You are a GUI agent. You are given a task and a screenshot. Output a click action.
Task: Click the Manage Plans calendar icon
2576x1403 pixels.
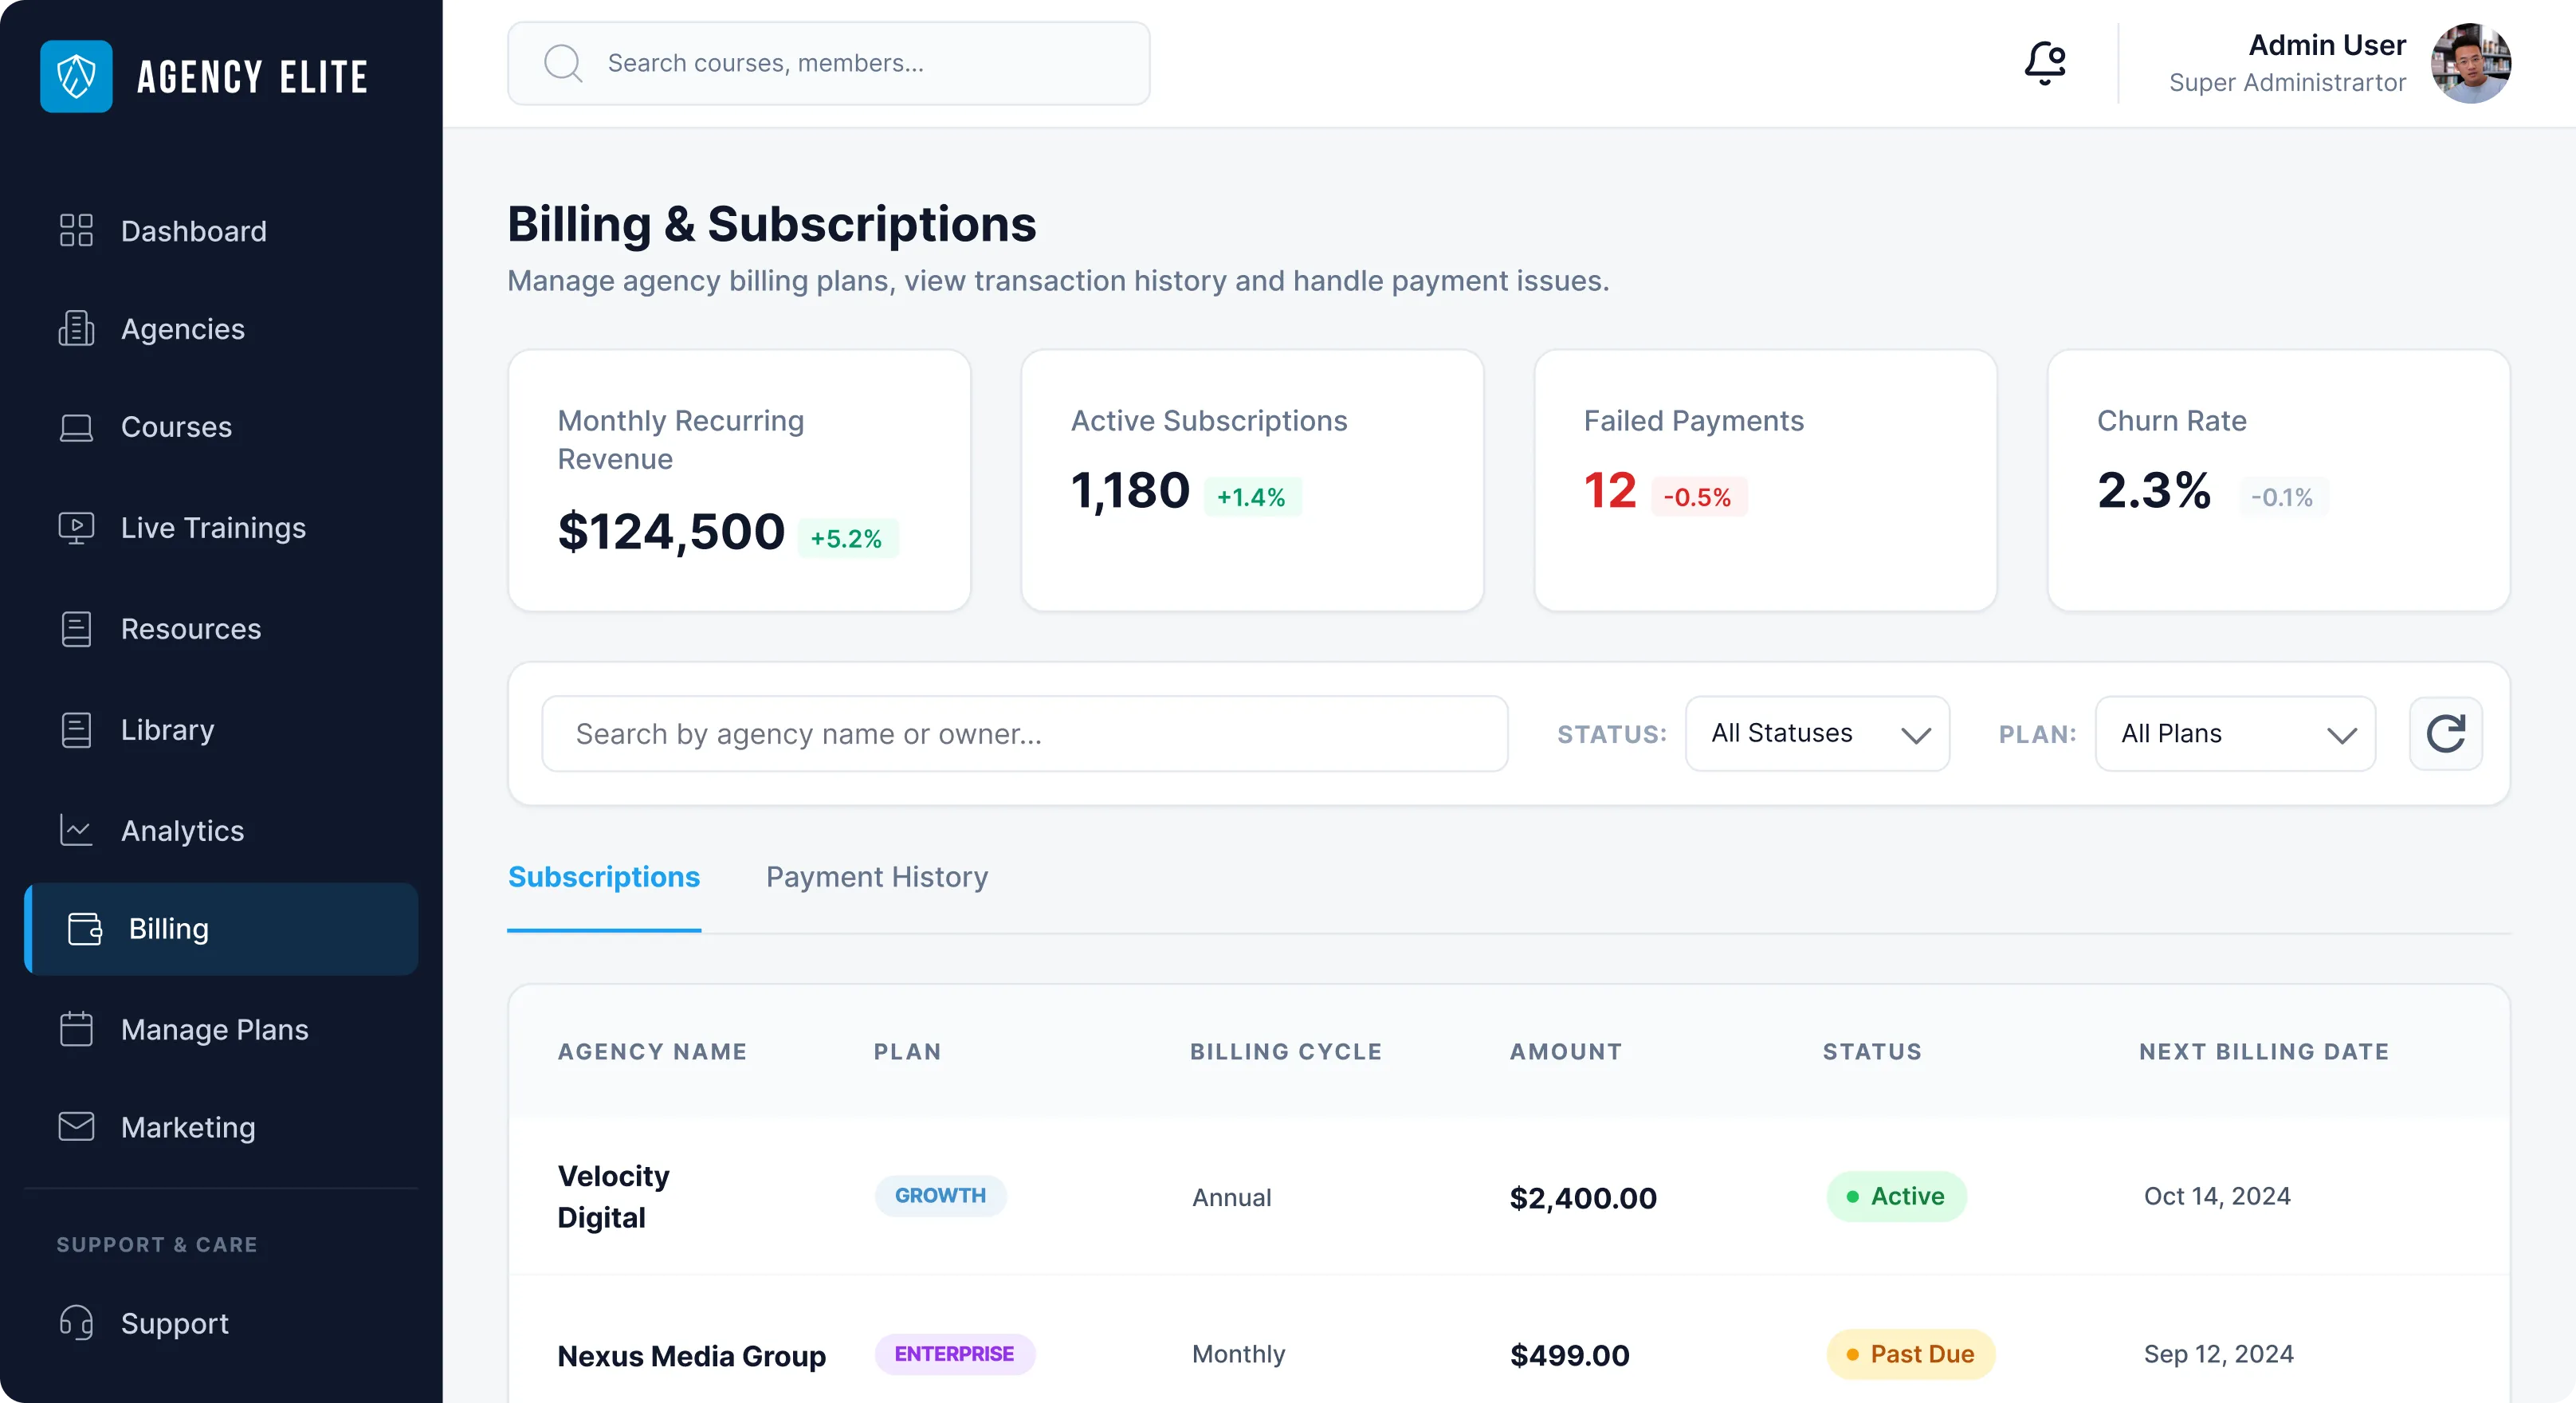click(x=76, y=1029)
